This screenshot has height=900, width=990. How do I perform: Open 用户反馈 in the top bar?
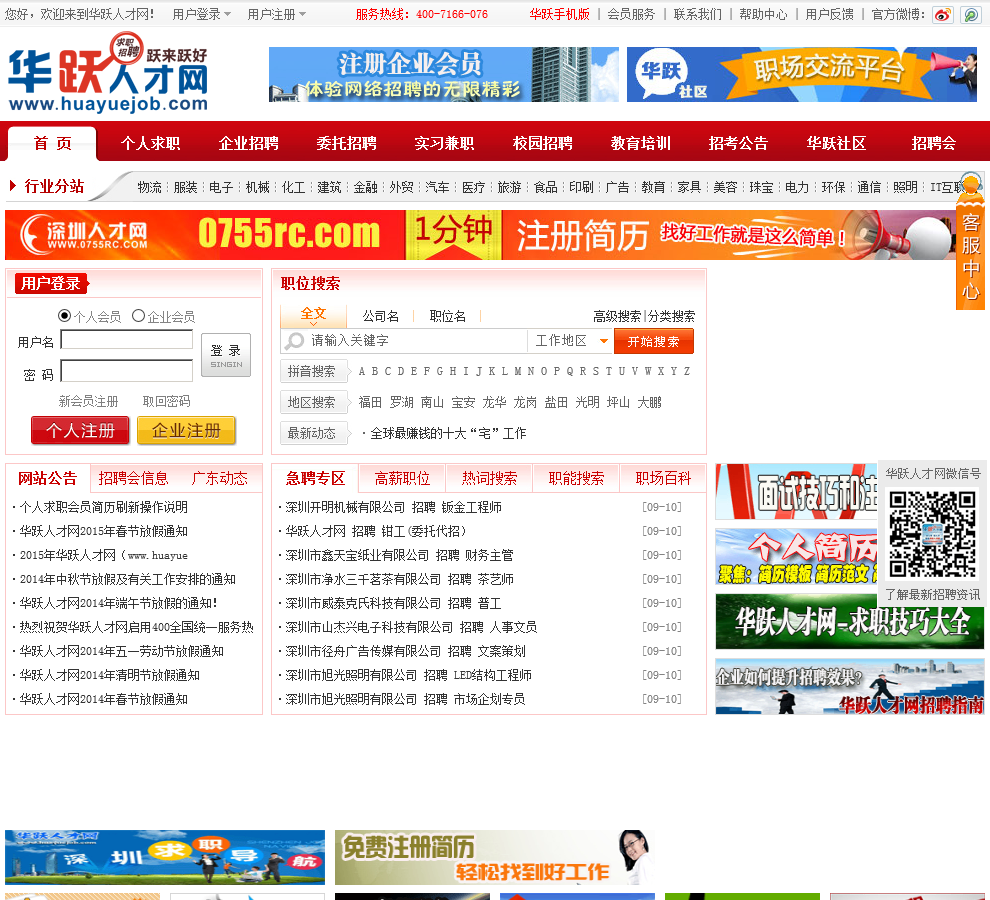click(x=830, y=14)
